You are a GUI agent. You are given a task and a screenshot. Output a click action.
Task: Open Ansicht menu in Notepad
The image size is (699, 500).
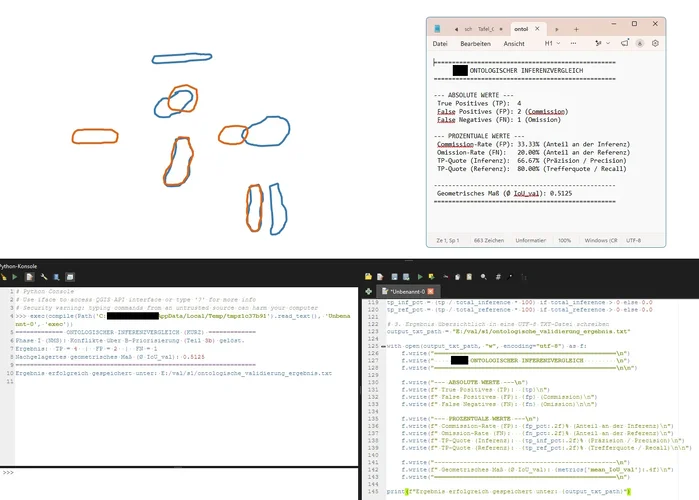pos(514,44)
